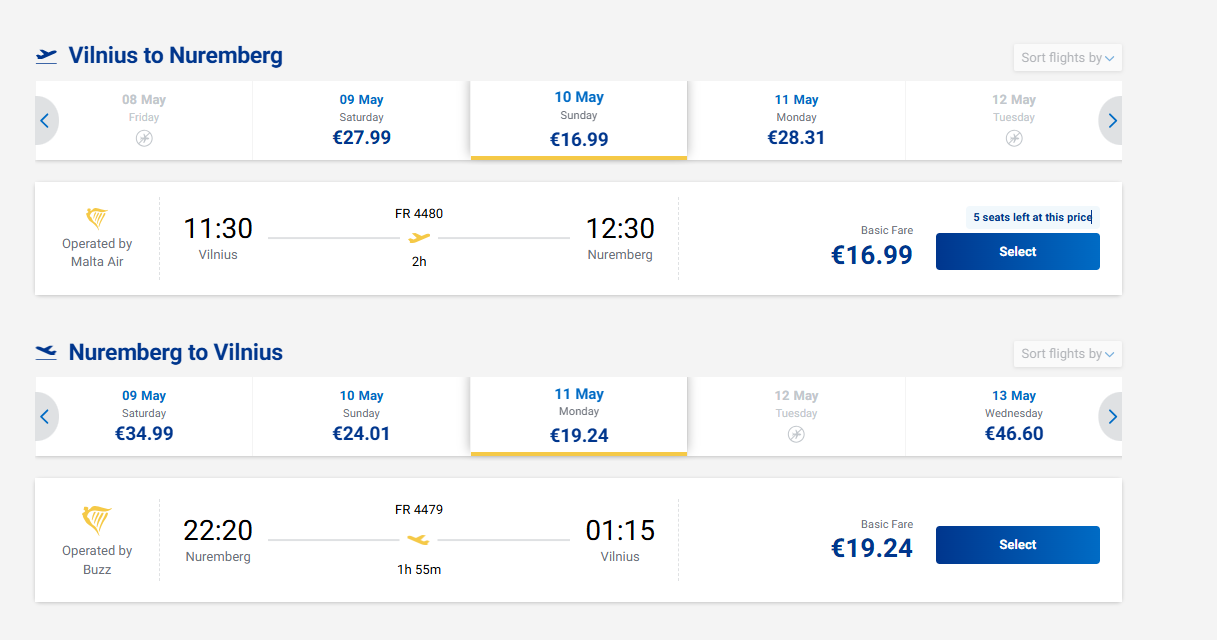Click the yellow plane icon on flight FR 4480
The height and width of the screenshot is (640, 1217).
[x=420, y=238]
